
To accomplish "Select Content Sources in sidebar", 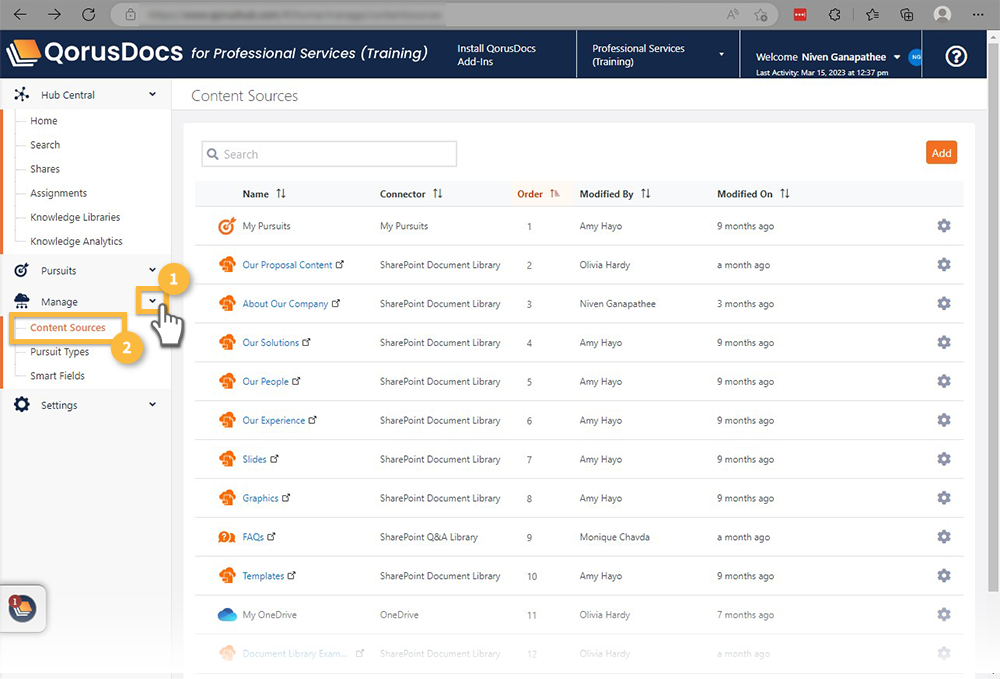I will coord(68,328).
